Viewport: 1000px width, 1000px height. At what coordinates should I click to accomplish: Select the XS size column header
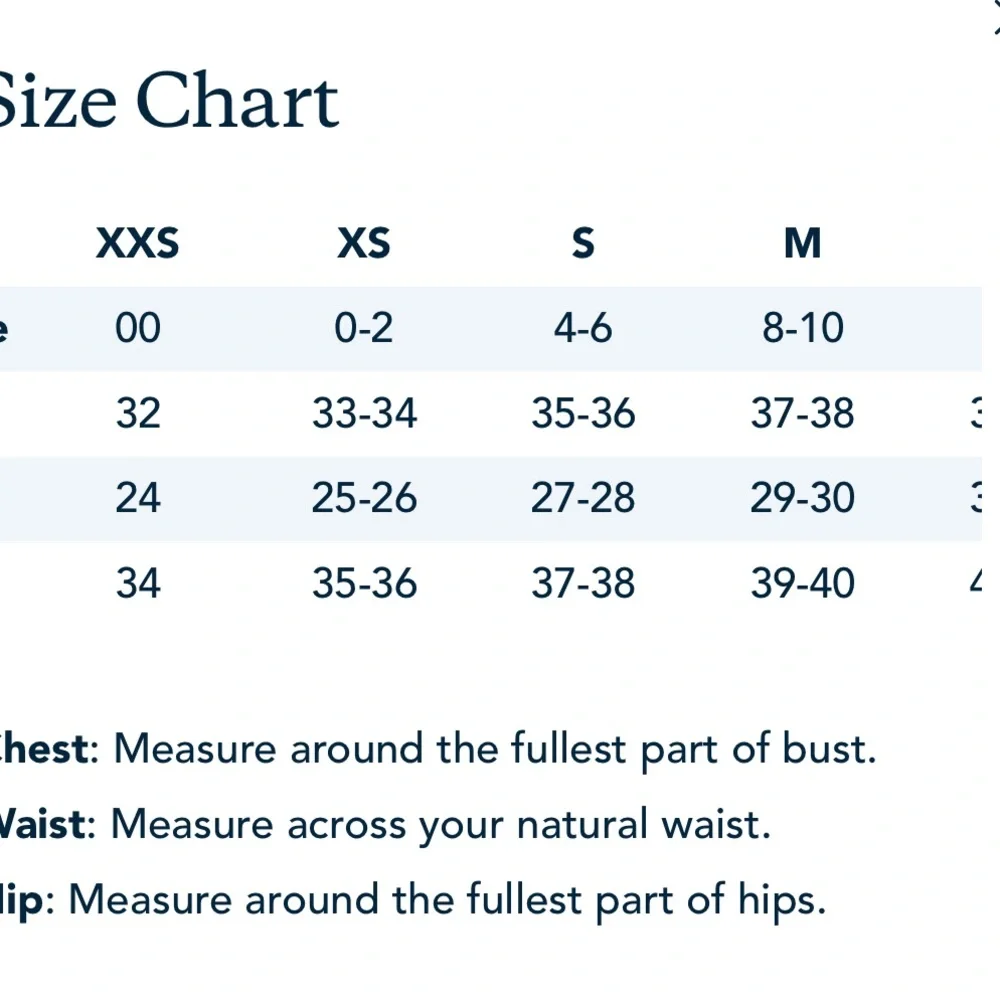coord(364,243)
